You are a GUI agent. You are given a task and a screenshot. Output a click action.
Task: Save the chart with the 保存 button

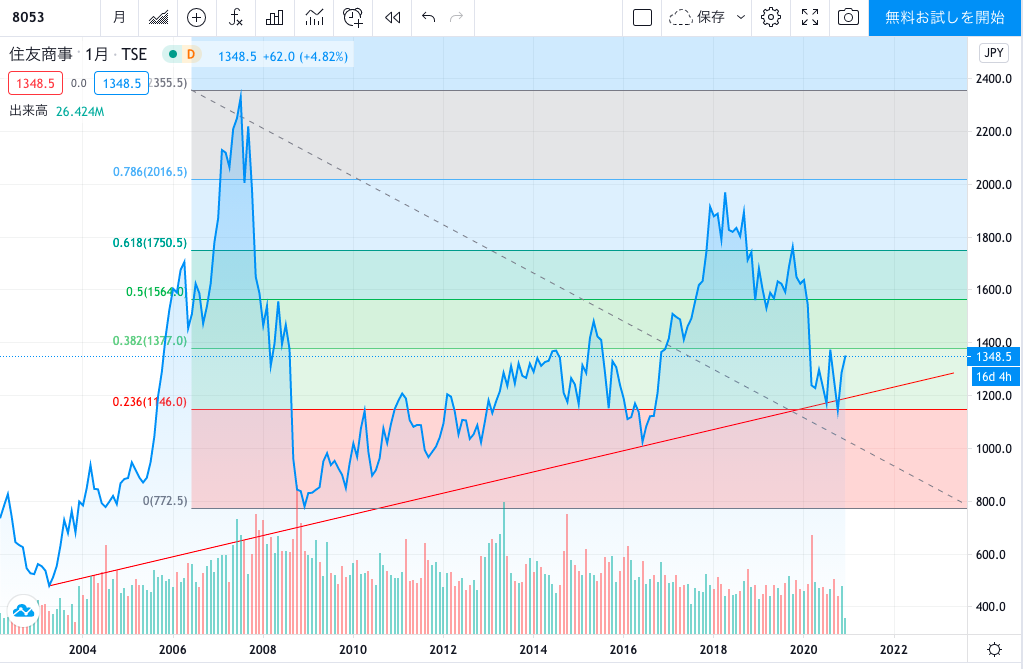(698, 18)
